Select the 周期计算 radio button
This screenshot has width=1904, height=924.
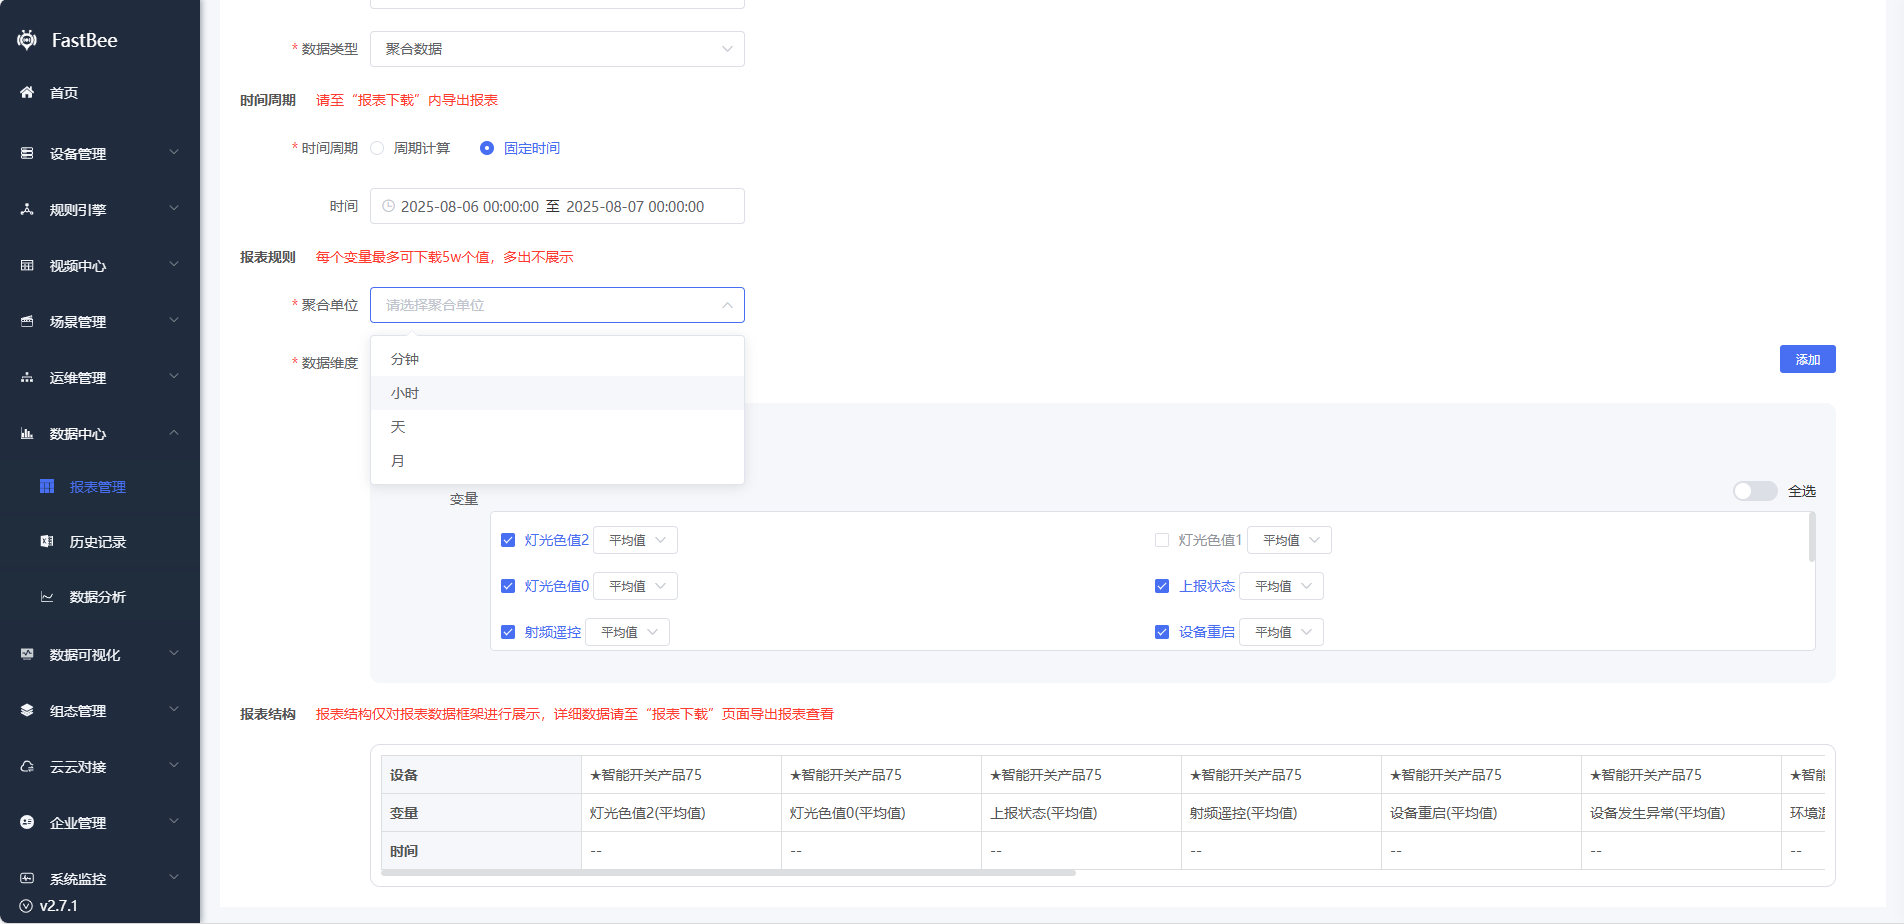point(377,148)
